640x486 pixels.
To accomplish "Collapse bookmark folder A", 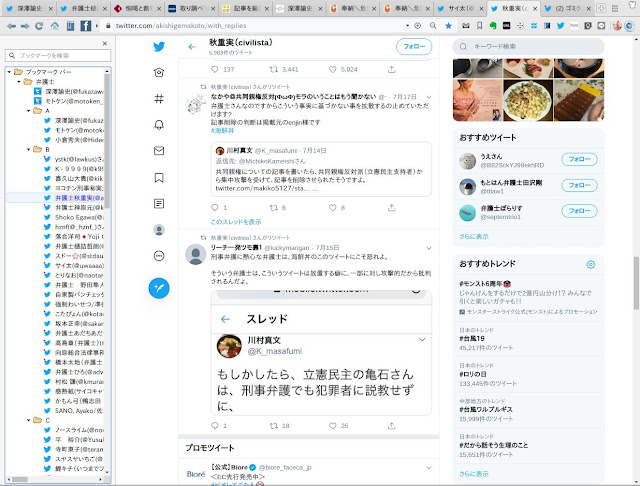I will [x=29, y=111].
